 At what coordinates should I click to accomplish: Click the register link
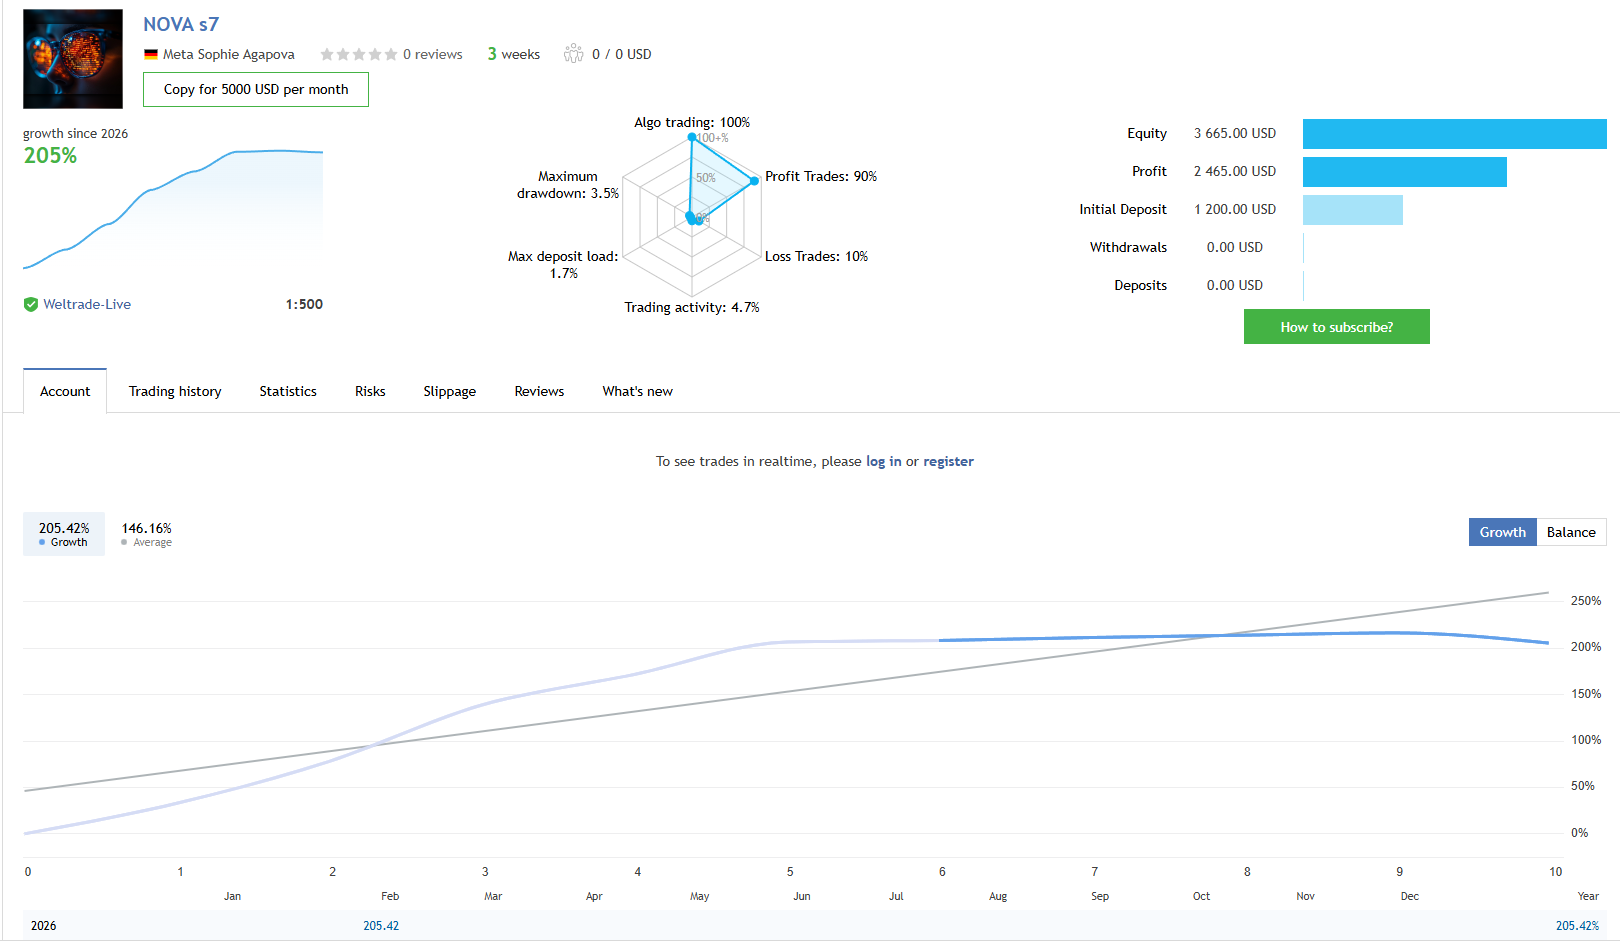point(948,461)
